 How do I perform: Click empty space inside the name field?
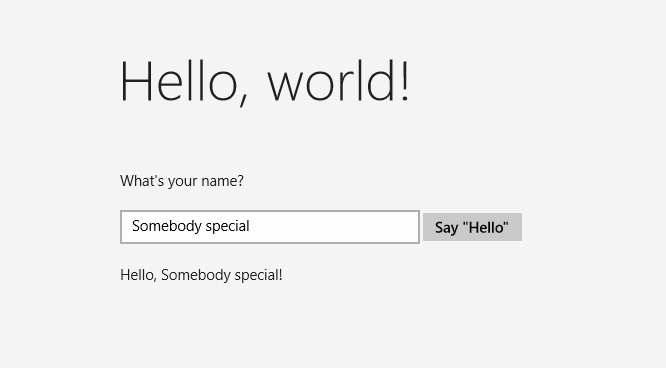pos(336,227)
